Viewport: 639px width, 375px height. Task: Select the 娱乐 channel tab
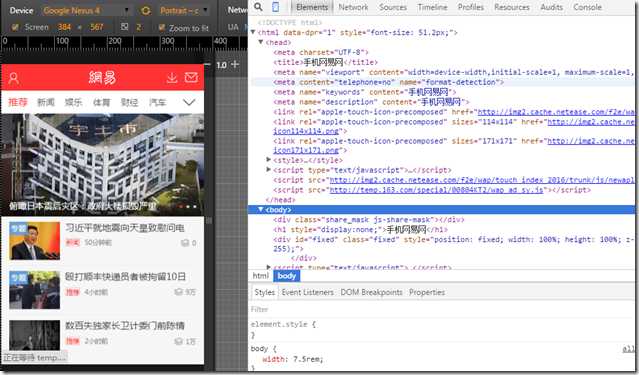pos(73,102)
